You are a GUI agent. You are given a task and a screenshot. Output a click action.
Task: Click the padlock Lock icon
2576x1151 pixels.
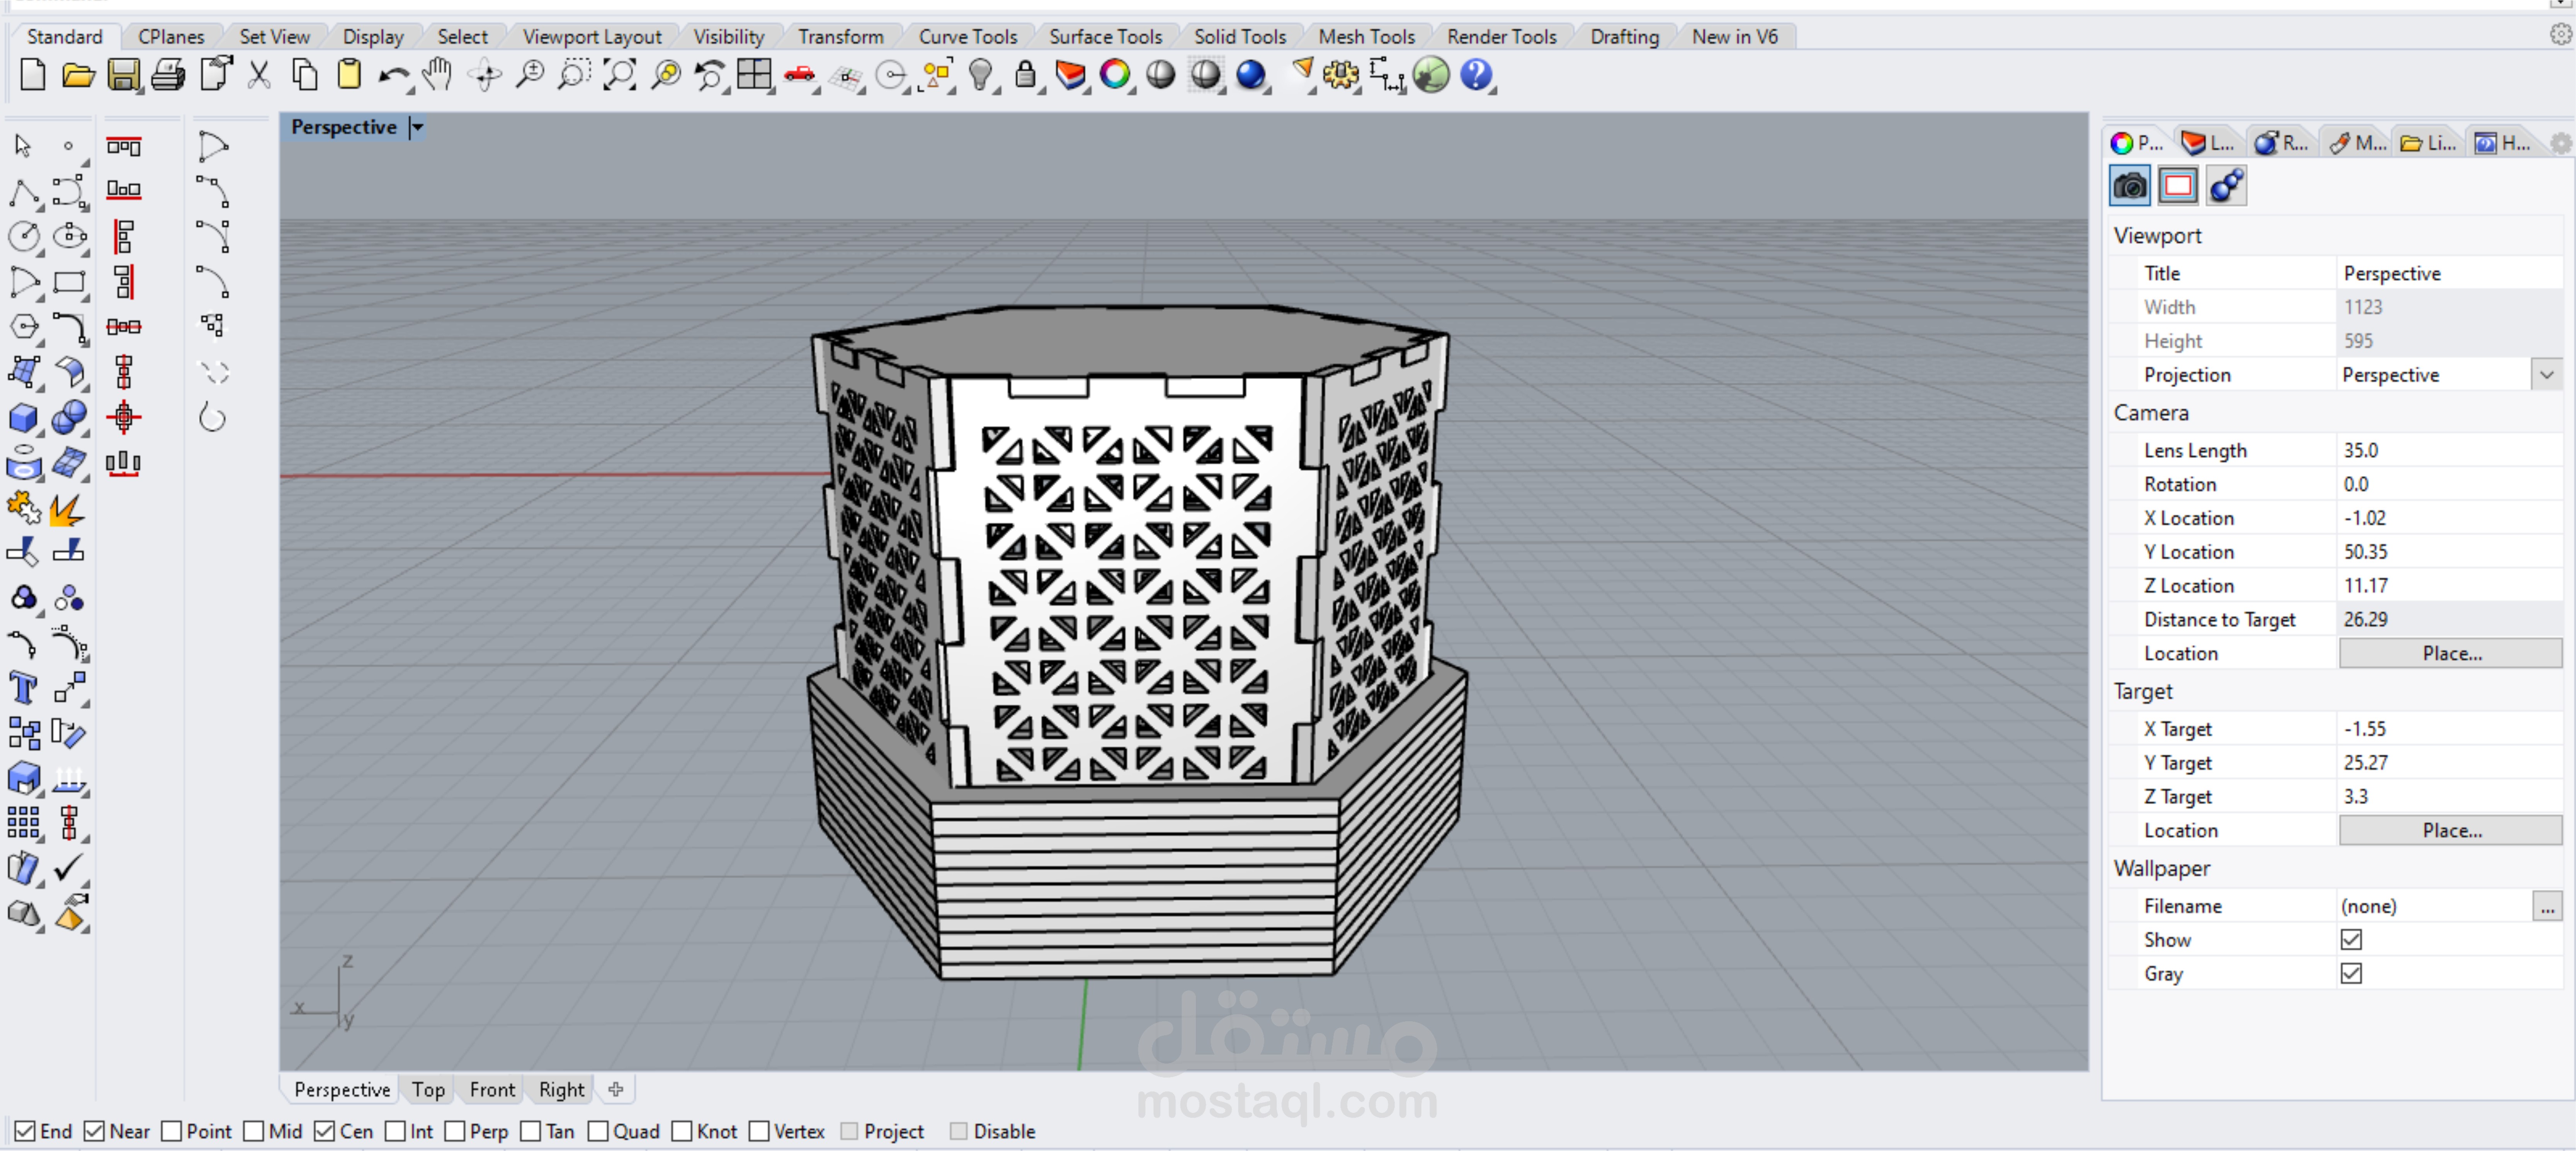pos(1025,75)
